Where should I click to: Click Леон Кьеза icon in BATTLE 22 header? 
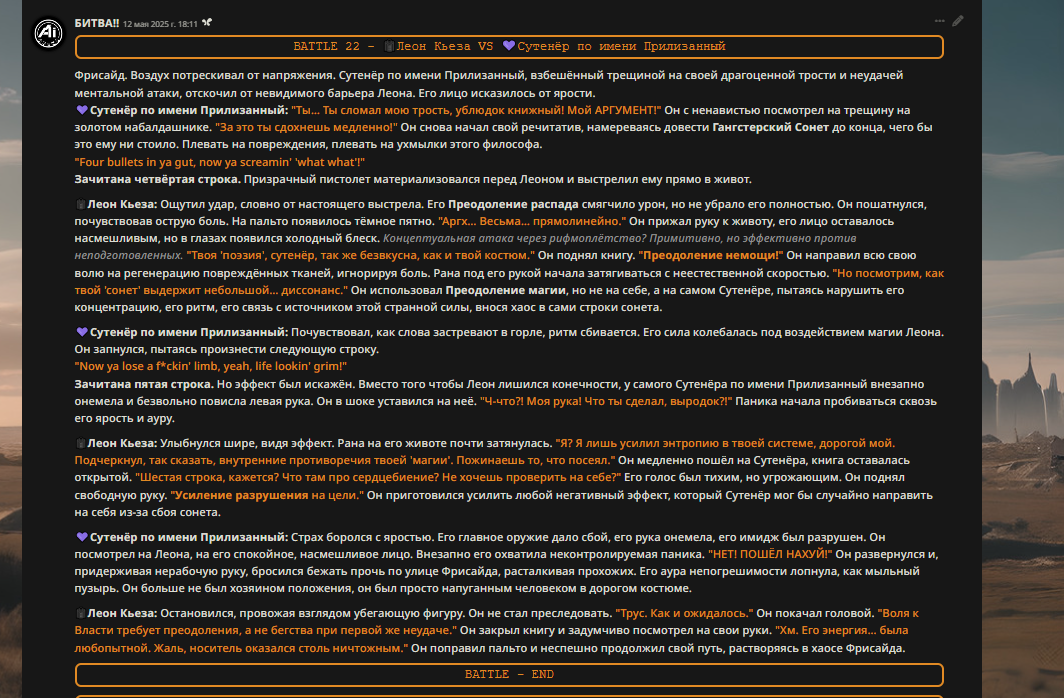[390, 46]
